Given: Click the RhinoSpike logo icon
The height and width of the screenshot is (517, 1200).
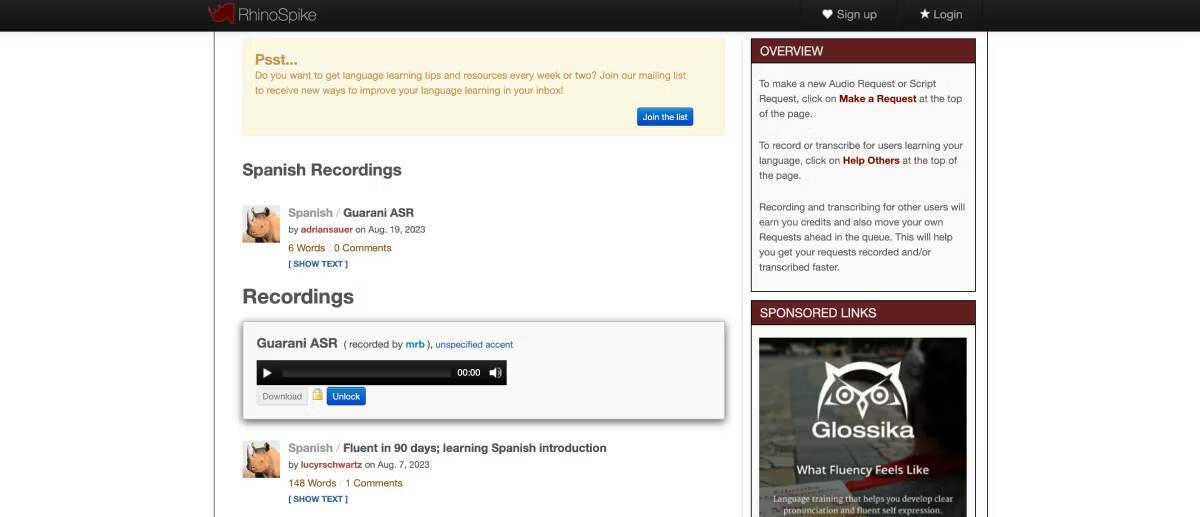Looking at the screenshot, I should click(x=220, y=14).
